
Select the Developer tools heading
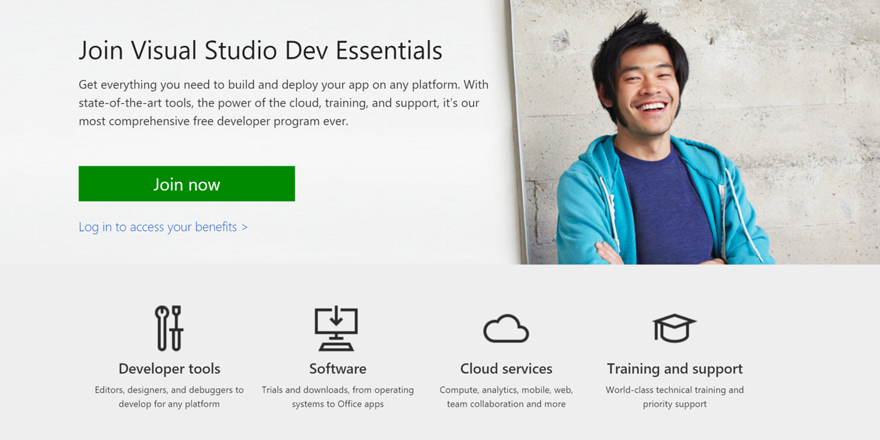click(x=169, y=369)
